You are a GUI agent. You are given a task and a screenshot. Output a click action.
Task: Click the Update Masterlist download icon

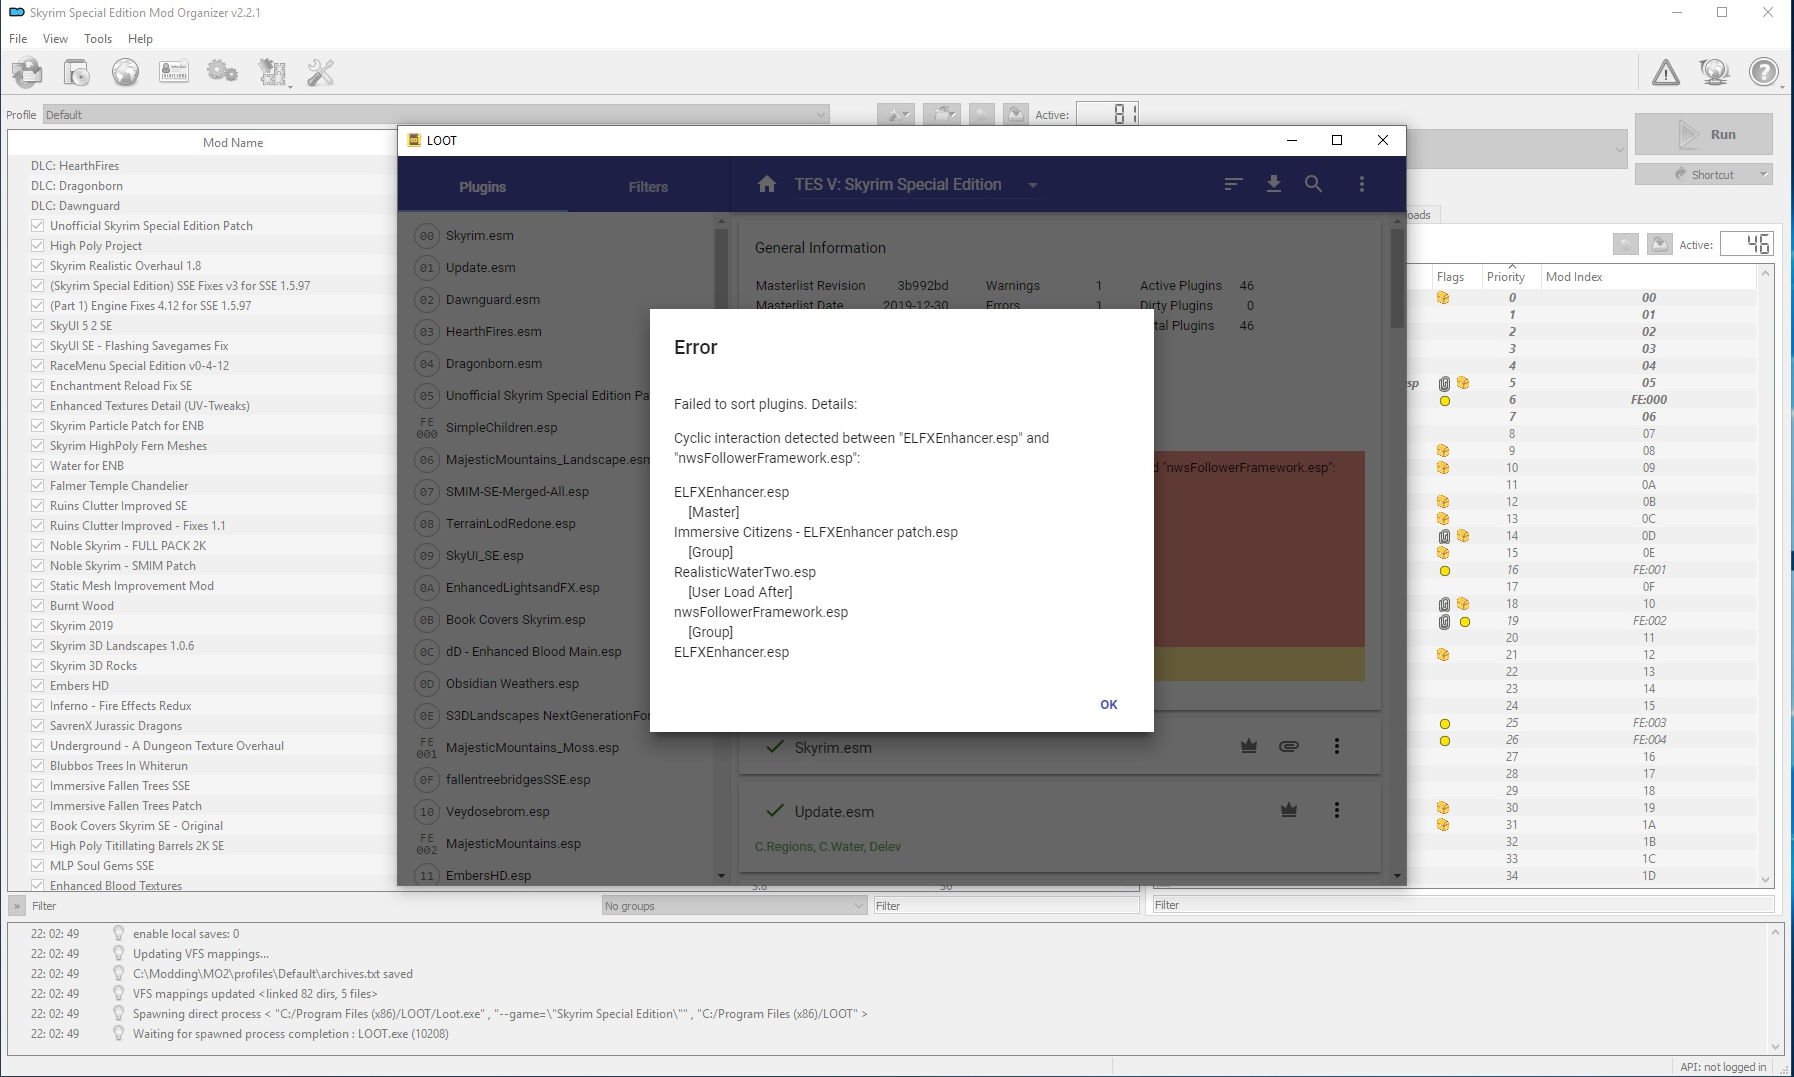[1274, 184]
